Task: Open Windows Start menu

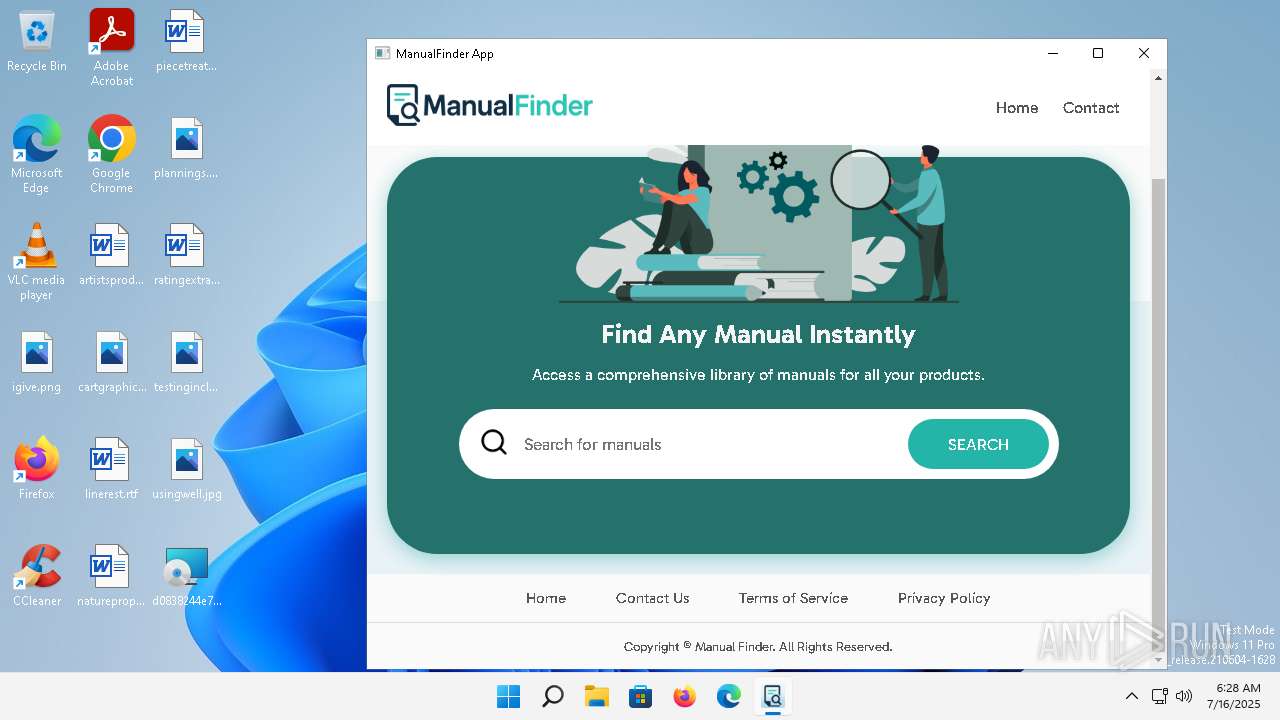Action: 508,696
